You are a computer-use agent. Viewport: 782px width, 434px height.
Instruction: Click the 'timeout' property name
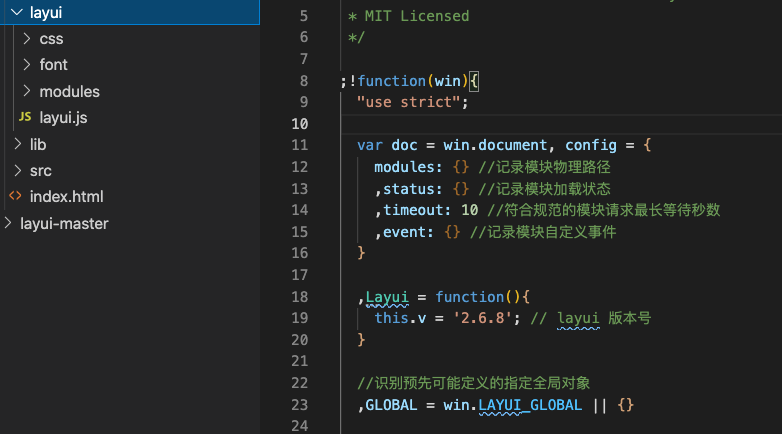[413, 210]
